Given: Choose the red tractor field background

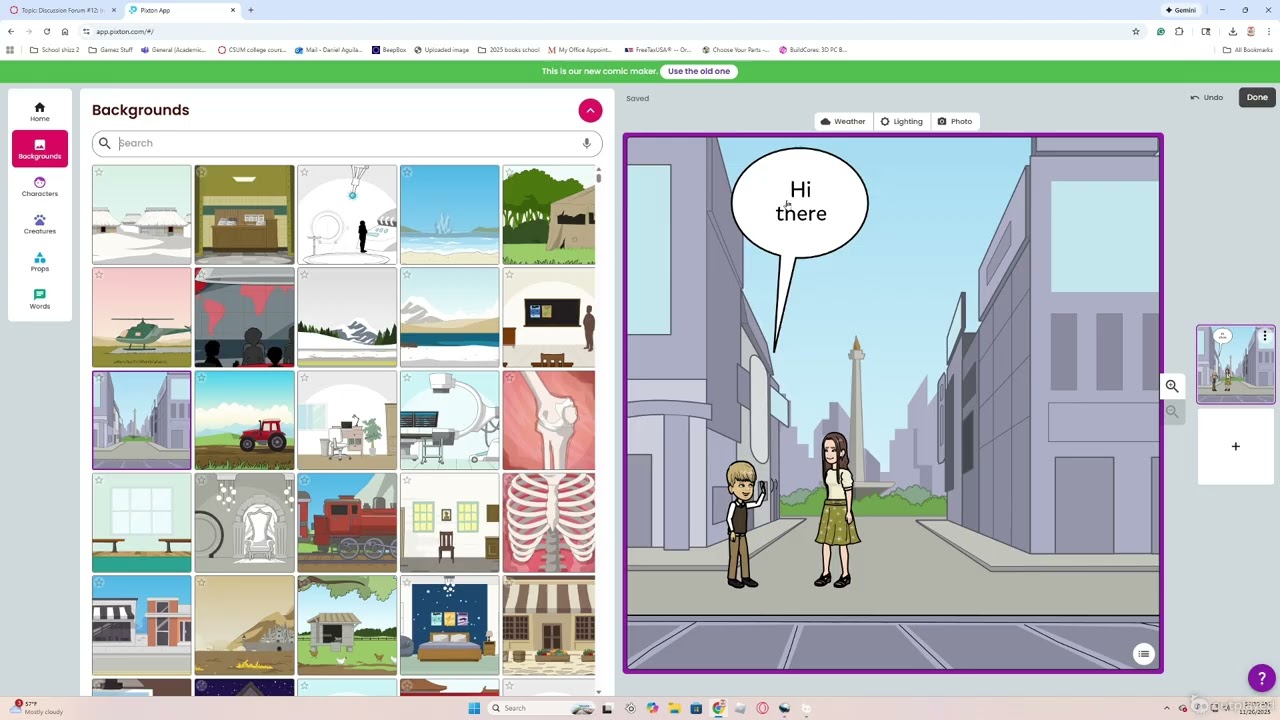Looking at the screenshot, I should point(244,420).
